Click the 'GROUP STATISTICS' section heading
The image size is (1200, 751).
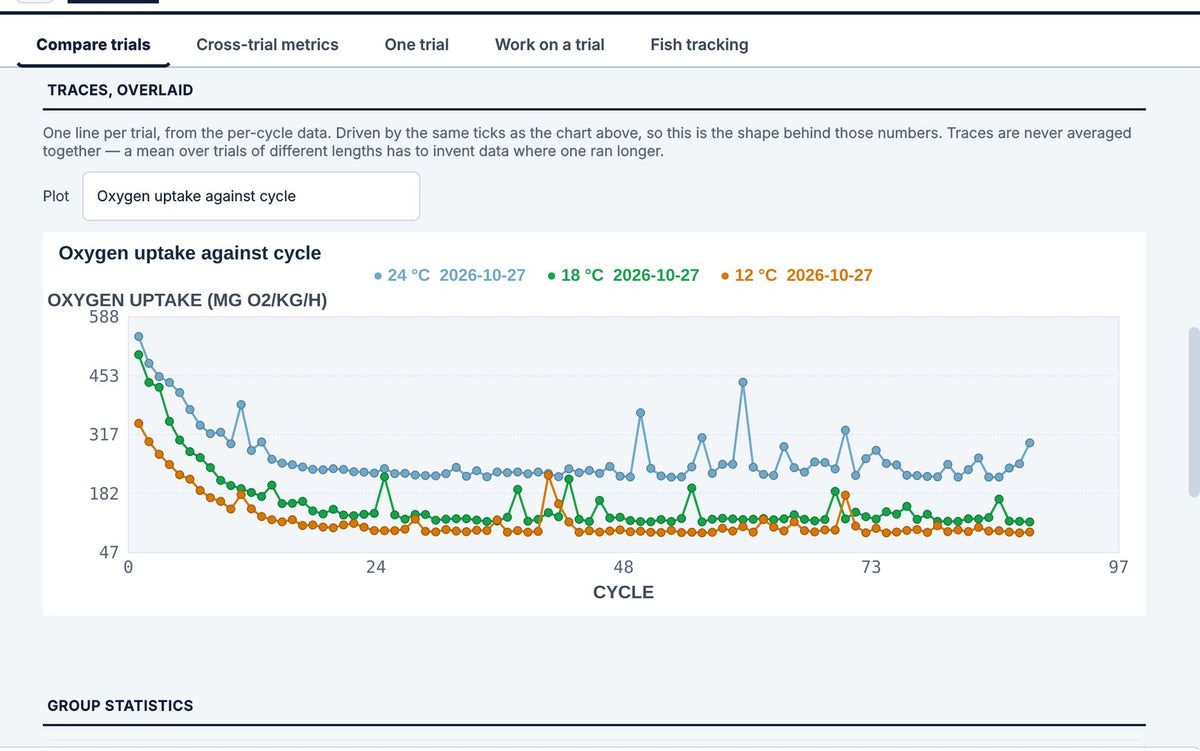click(120, 705)
